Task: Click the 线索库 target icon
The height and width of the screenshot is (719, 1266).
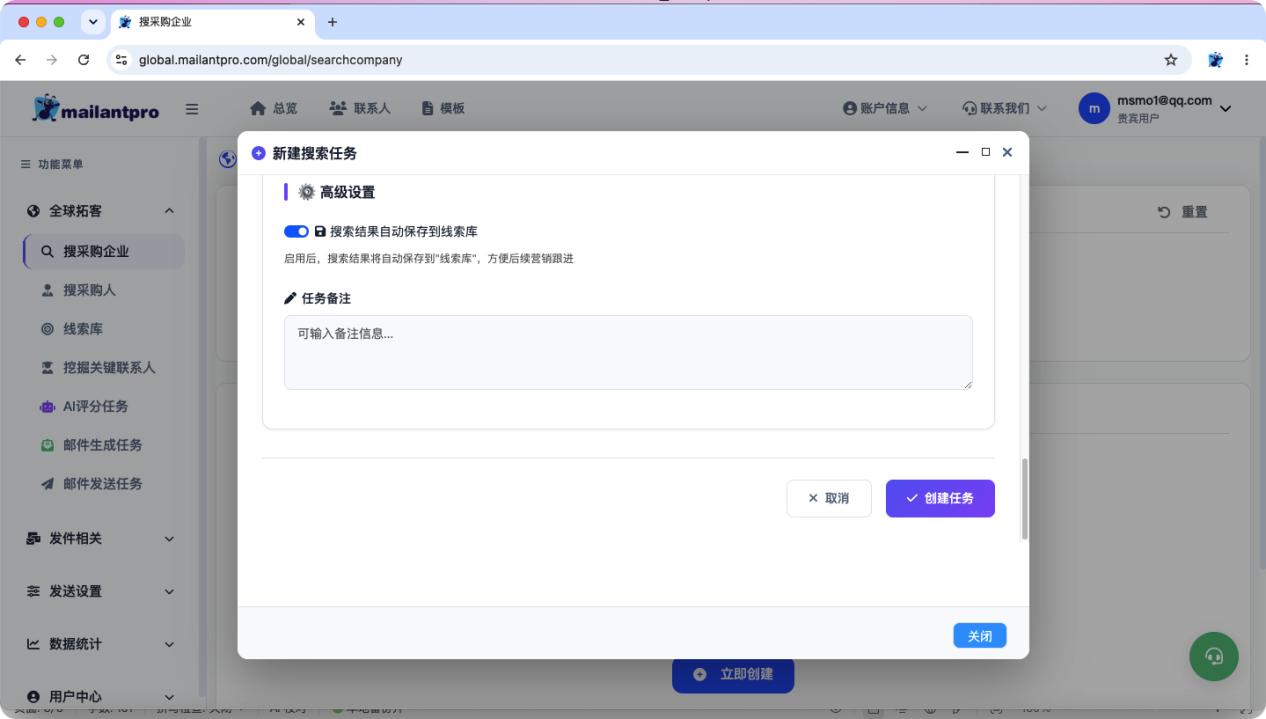Action: pyautogui.click(x=47, y=329)
